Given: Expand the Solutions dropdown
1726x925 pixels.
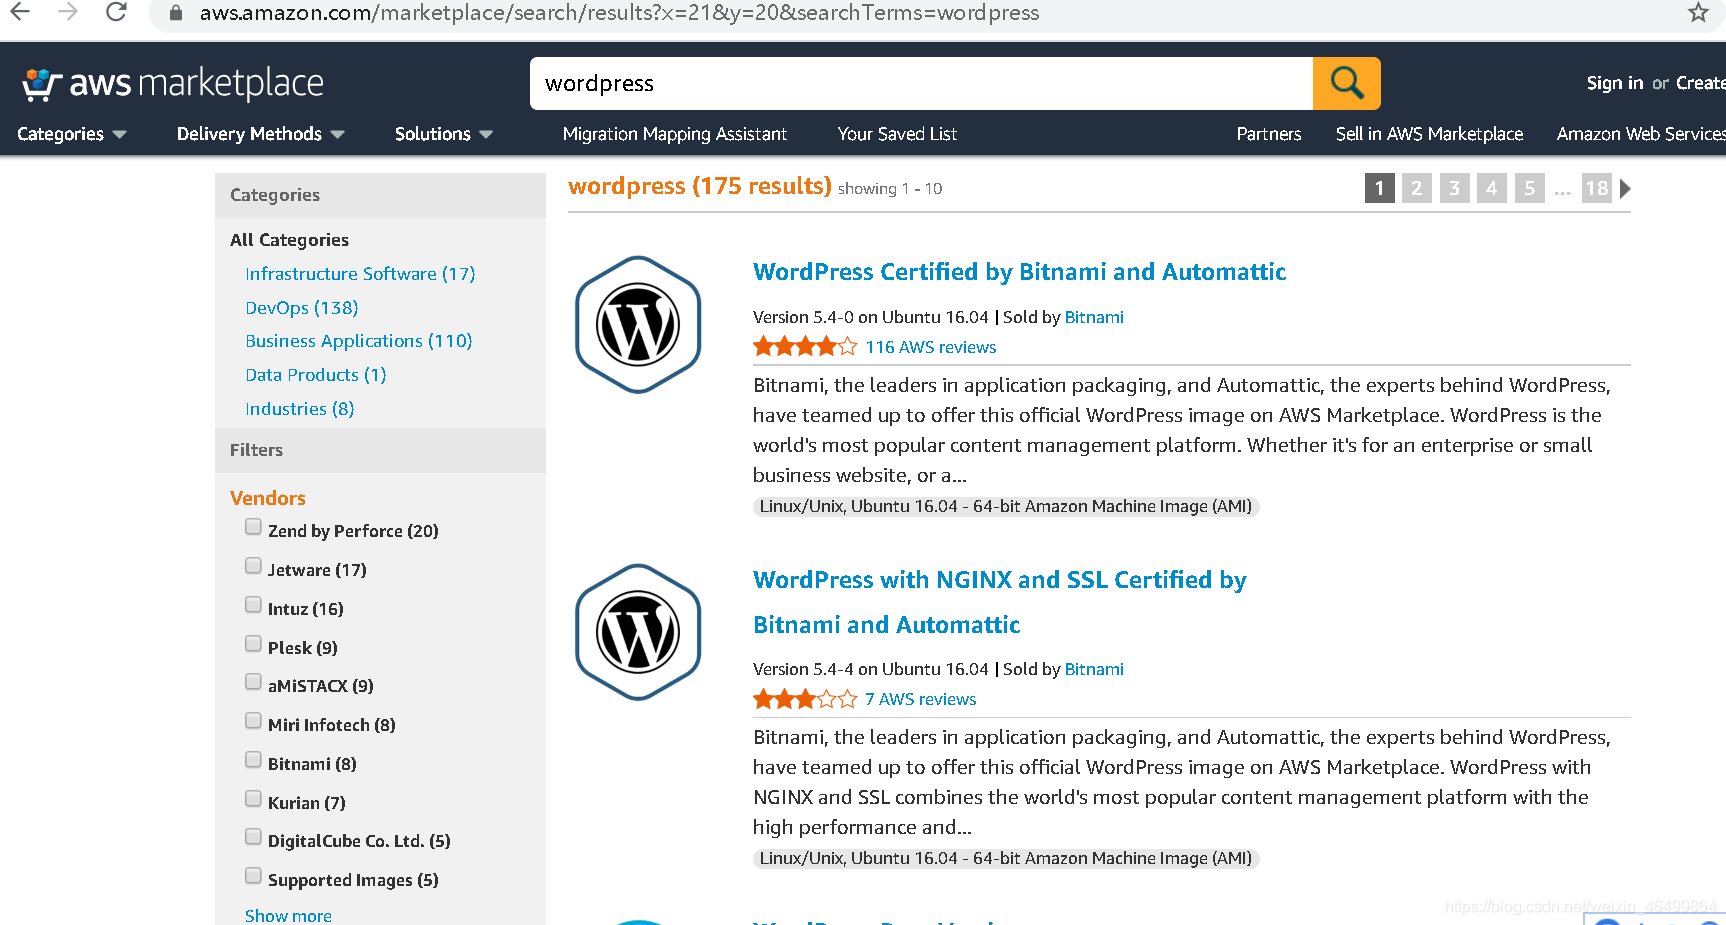Looking at the screenshot, I should [x=443, y=134].
